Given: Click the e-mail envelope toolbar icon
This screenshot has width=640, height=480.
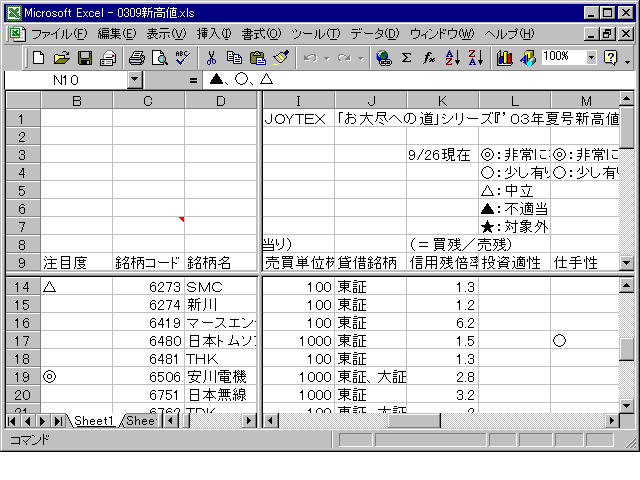Looking at the screenshot, I should click(108, 58).
